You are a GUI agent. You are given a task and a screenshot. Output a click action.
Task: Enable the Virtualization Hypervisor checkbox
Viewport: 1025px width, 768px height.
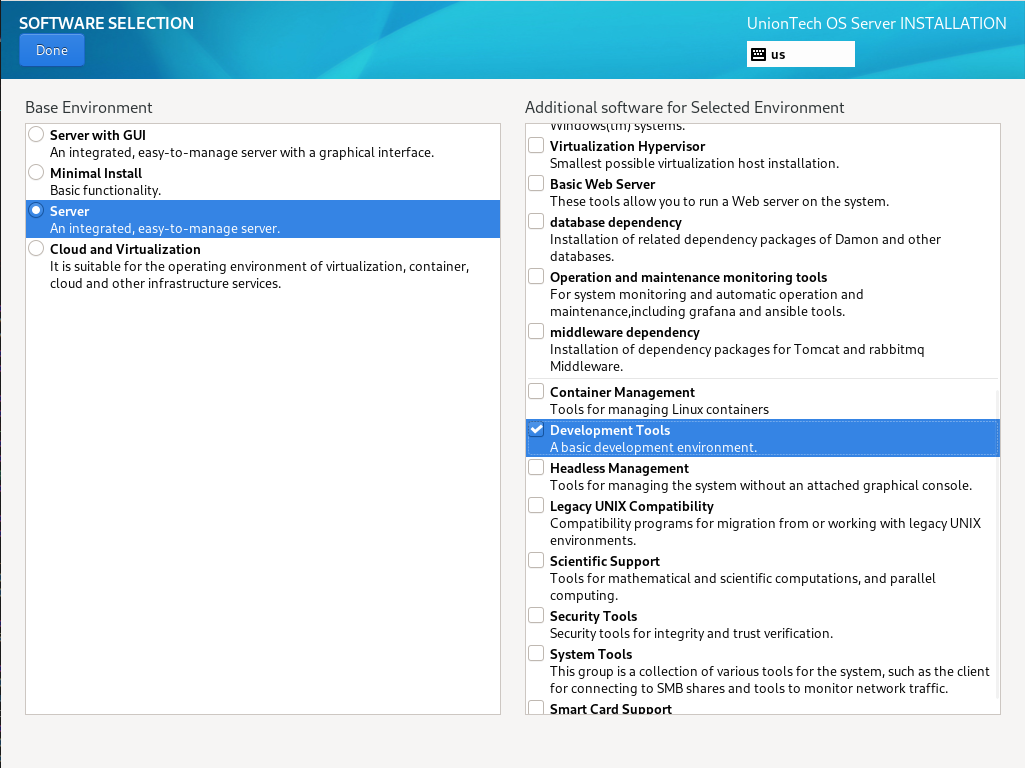tap(536, 145)
